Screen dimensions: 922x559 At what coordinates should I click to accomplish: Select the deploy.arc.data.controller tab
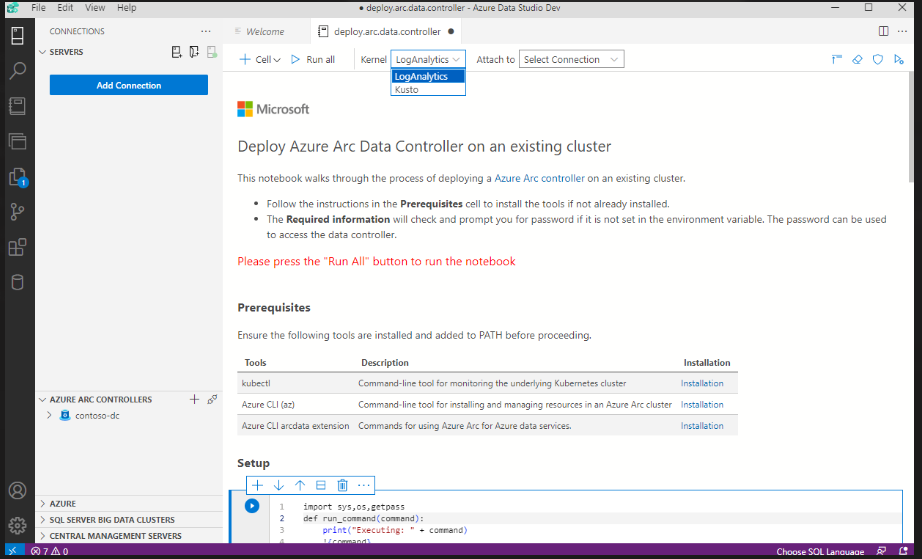pyautogui.click(x=385, y=31)
